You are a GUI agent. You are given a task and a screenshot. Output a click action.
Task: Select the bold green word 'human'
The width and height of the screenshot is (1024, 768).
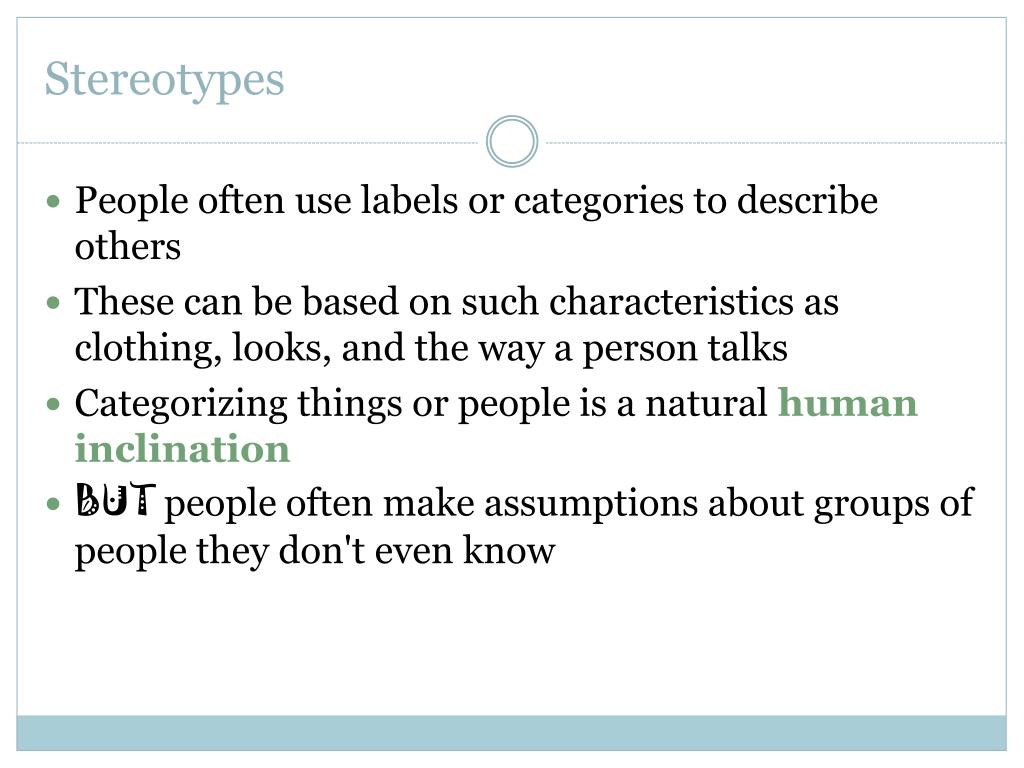[x=848, y=403]
